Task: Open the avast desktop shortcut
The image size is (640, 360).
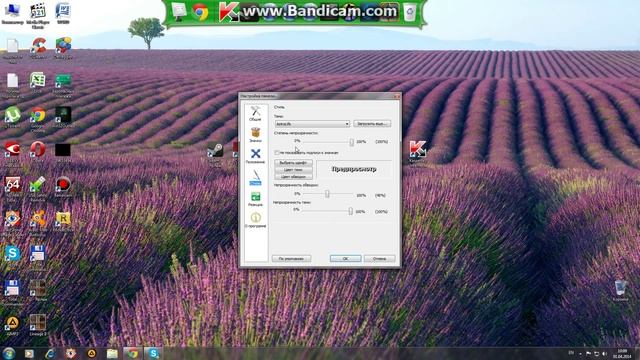Action: [38, 223]
